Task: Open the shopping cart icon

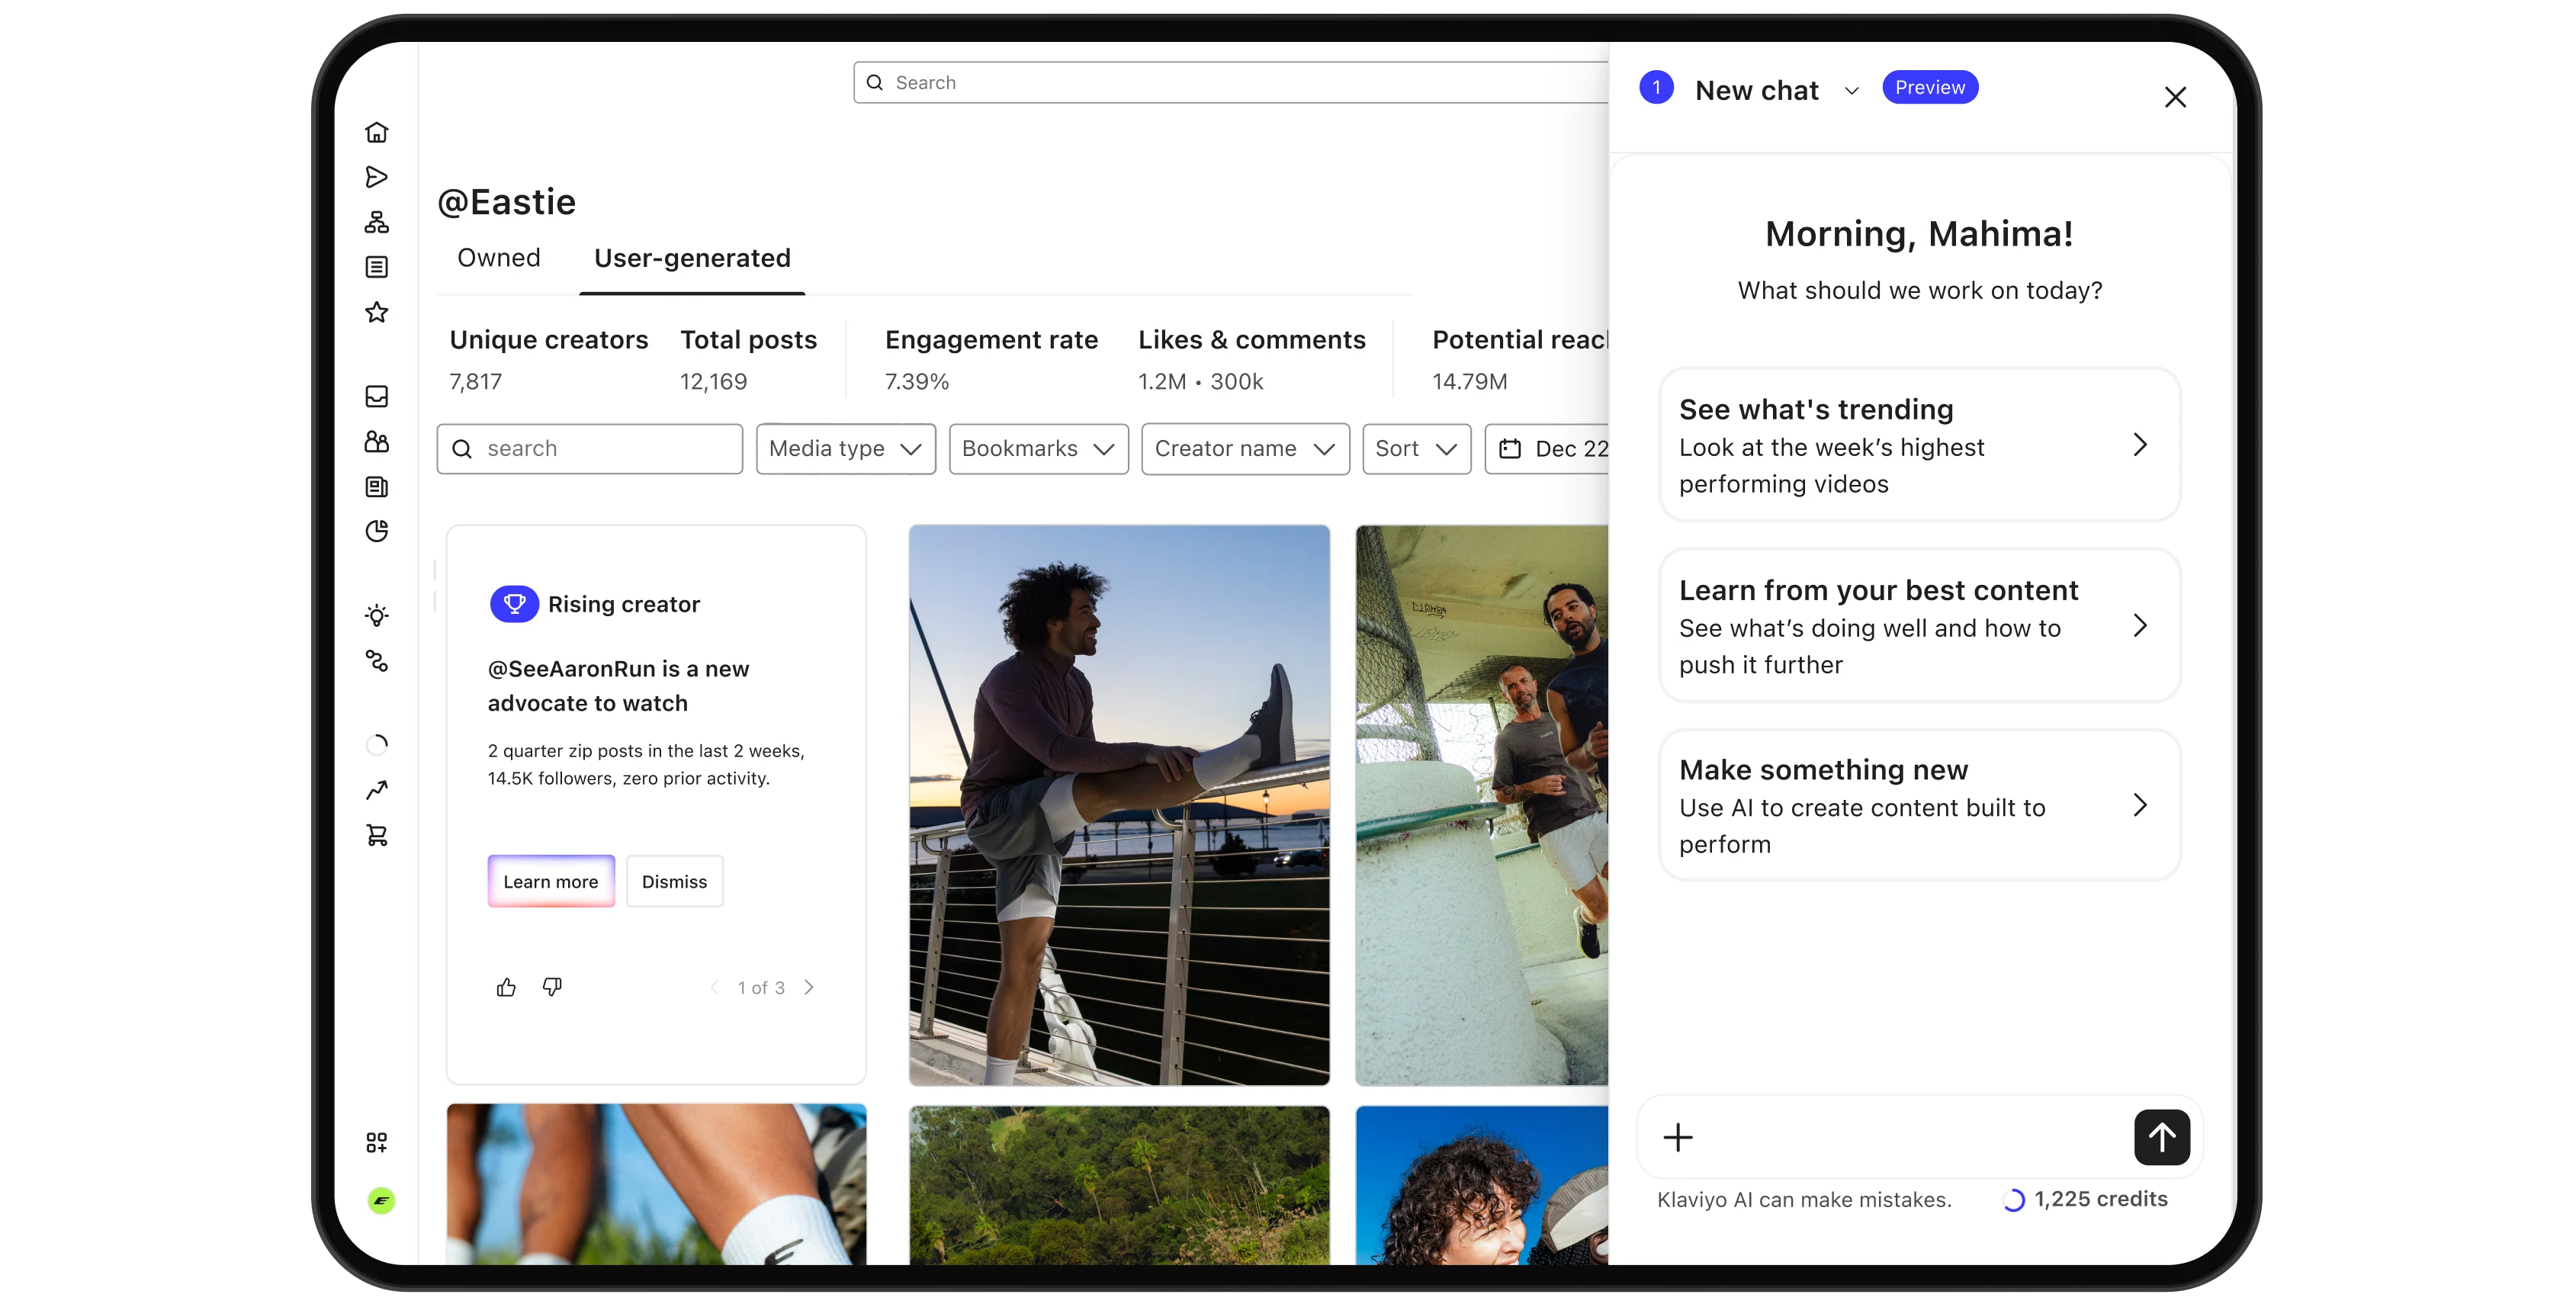Action: pyautogui.click(x=376, y=835)
